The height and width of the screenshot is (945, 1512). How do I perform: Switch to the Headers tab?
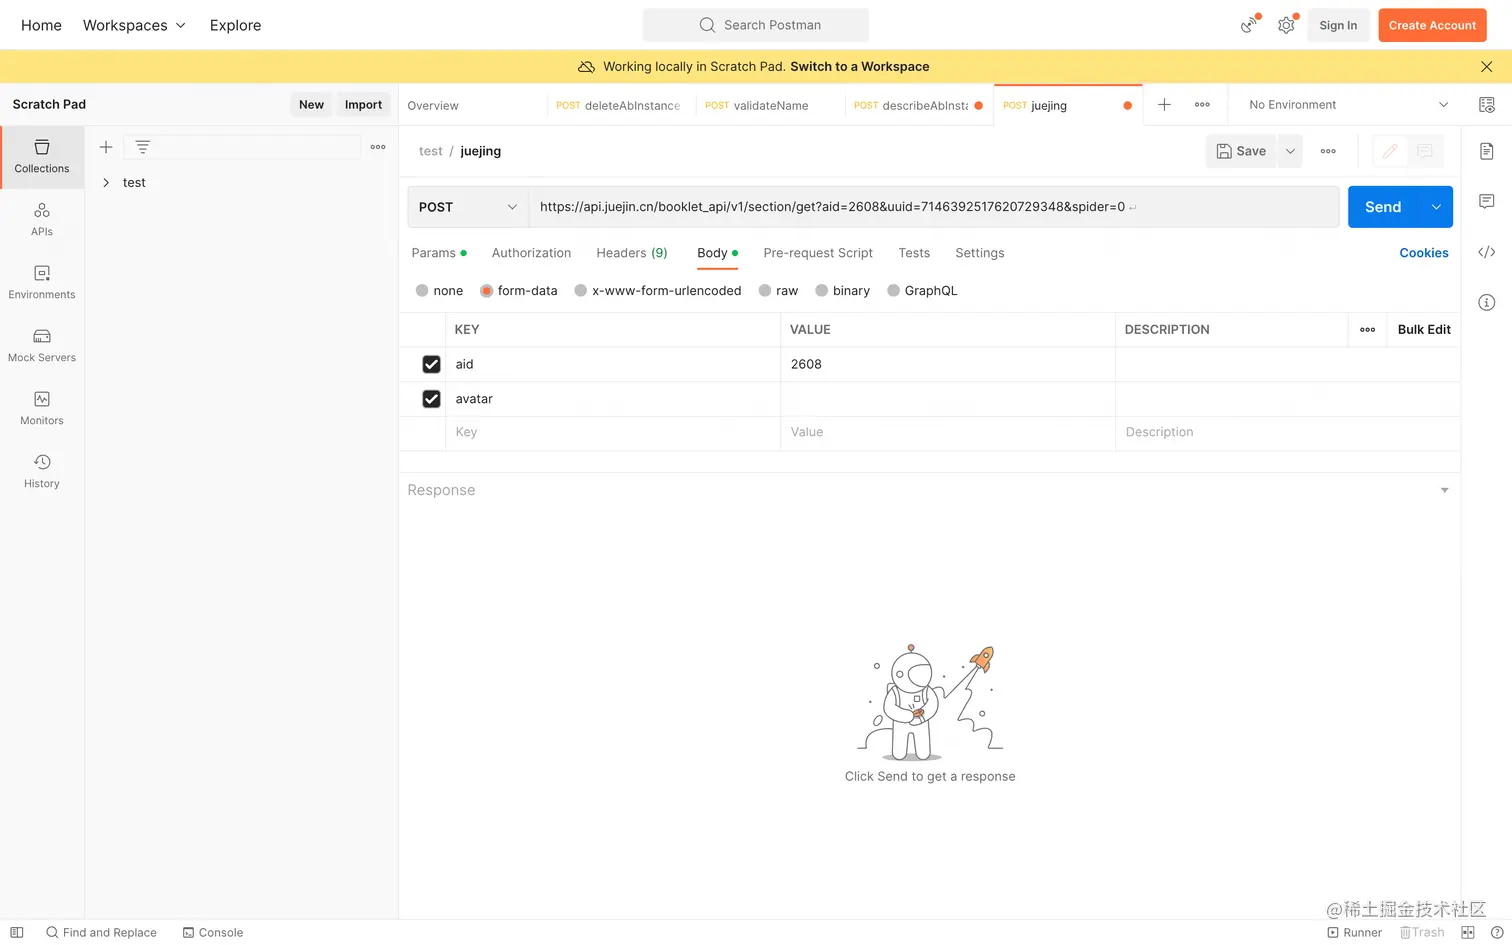pyautogui.click(x=632, y=254)
